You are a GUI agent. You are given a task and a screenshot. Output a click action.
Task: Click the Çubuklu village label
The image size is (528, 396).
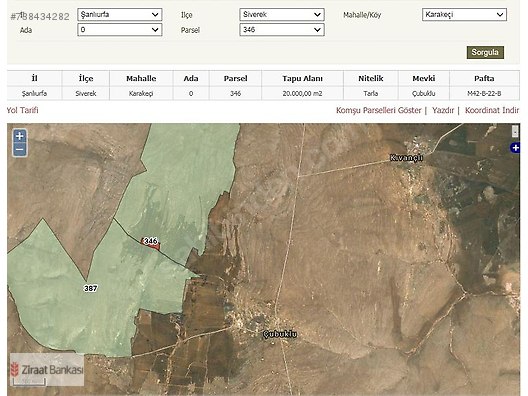(x=279, y=334)
